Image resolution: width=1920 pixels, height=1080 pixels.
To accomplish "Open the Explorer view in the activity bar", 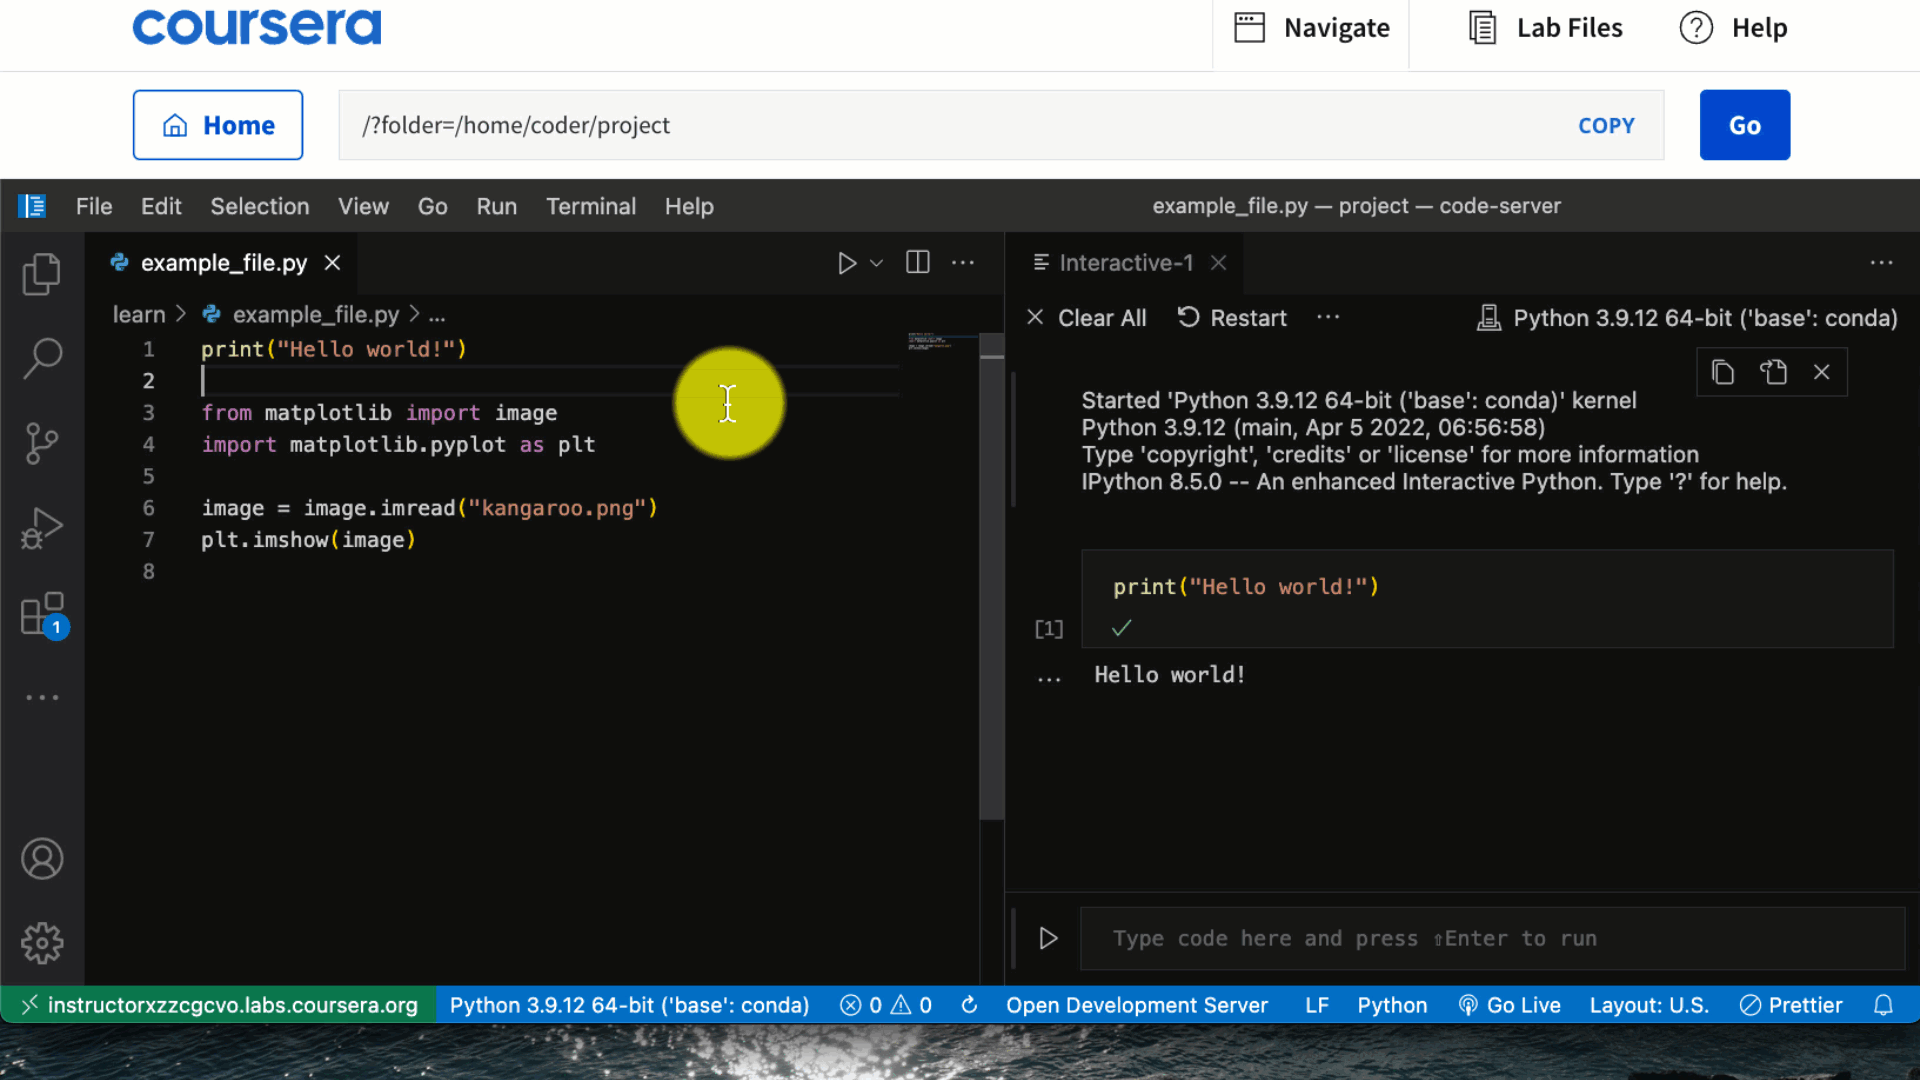I will coord(42,273).
